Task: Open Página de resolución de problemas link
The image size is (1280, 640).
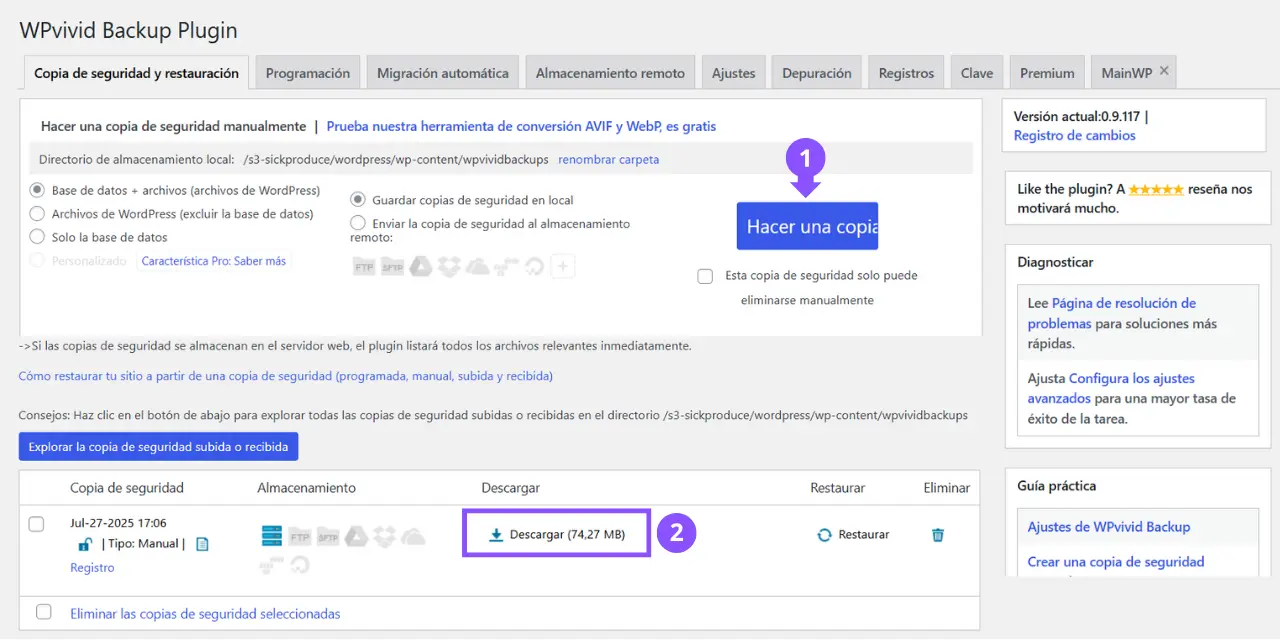Action: (x=1111, y=313)
